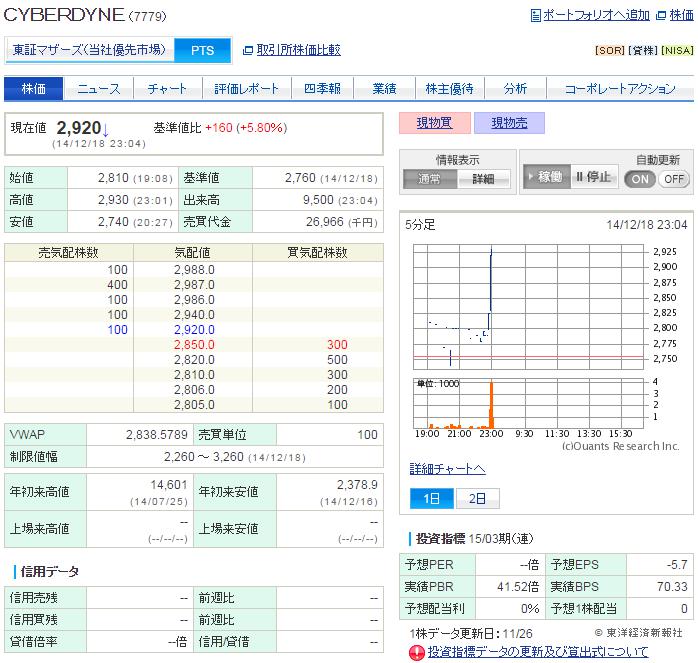Open 詳細チャートへ link

coord(447,468)
